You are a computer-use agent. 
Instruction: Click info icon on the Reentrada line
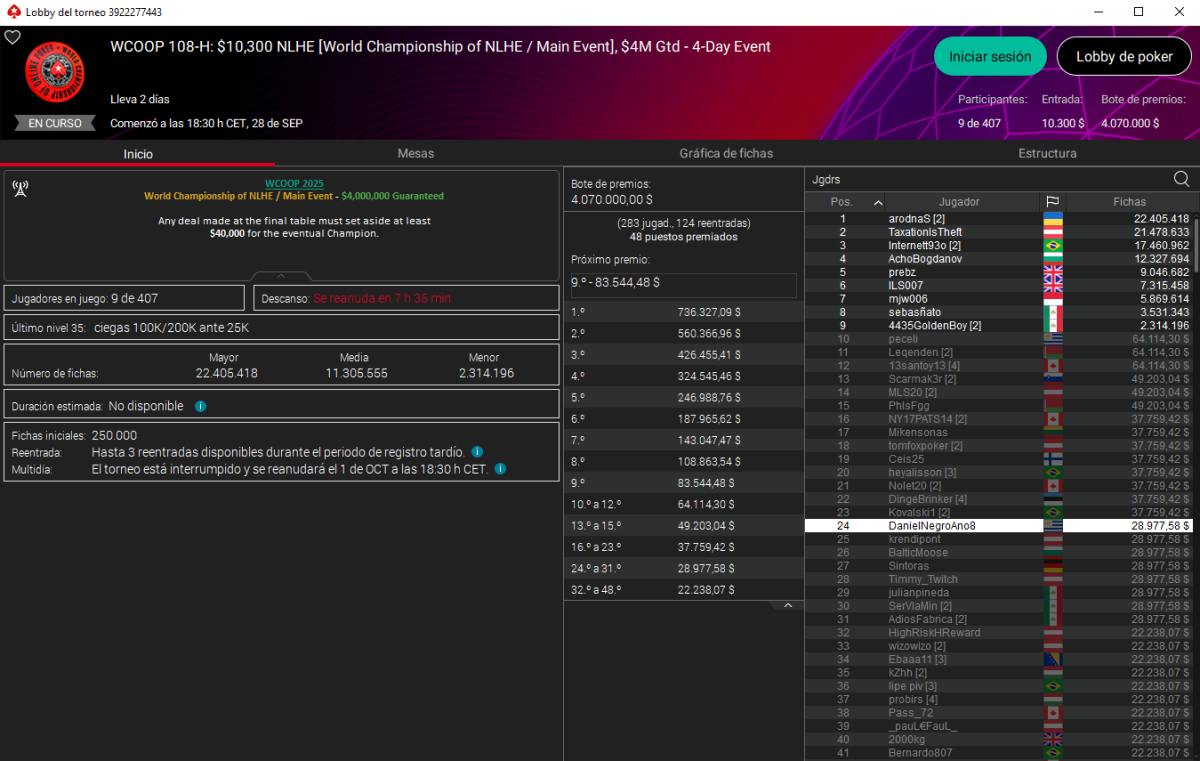tap(477, 452)
